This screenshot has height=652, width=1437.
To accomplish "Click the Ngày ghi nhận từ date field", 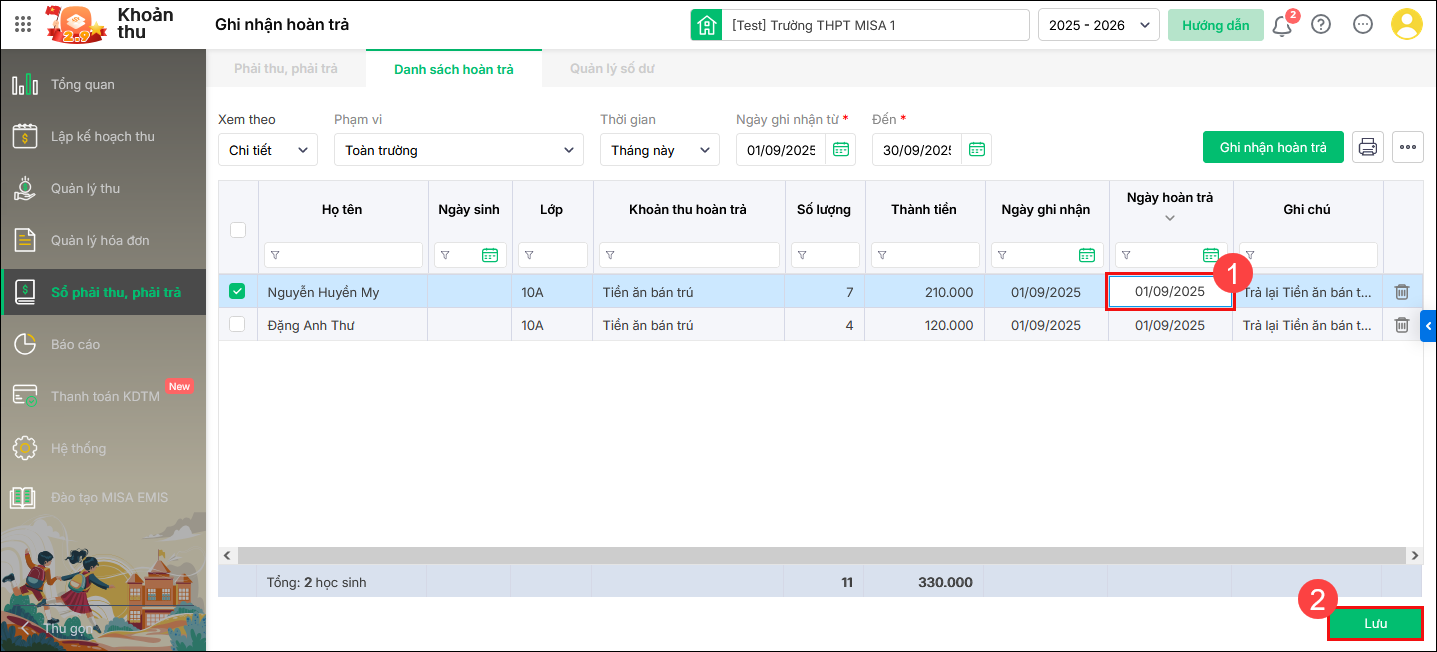I will point(781,150).
